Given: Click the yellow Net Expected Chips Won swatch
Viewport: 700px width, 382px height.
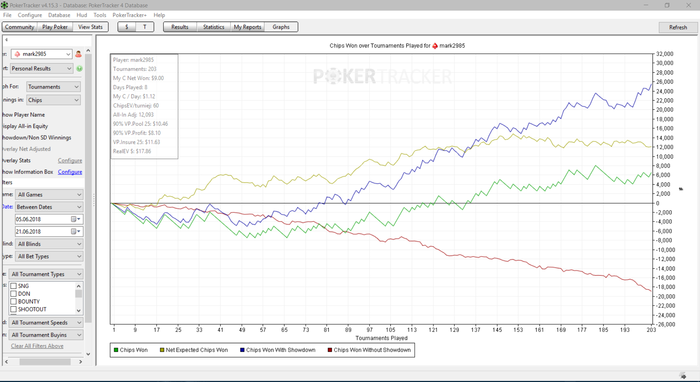Looking at the screenshot, I should tap(162, 350).
